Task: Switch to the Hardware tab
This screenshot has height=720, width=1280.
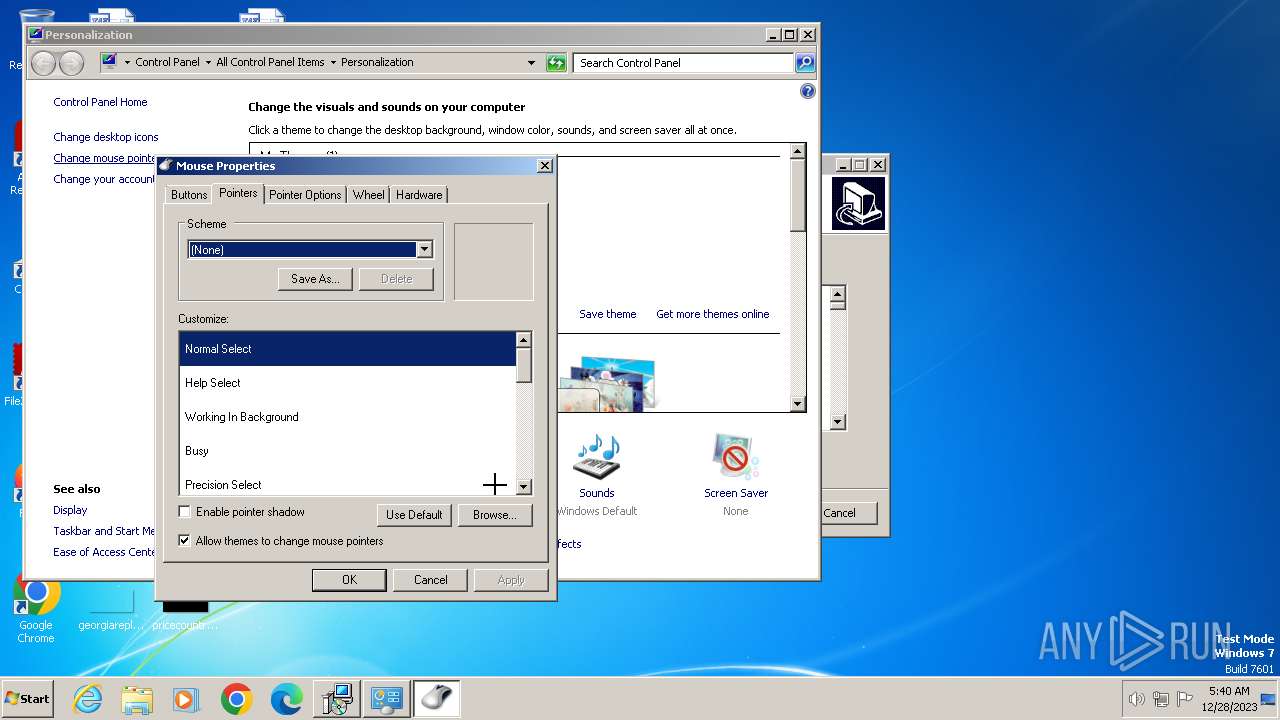Action: [x=419, y=195]
